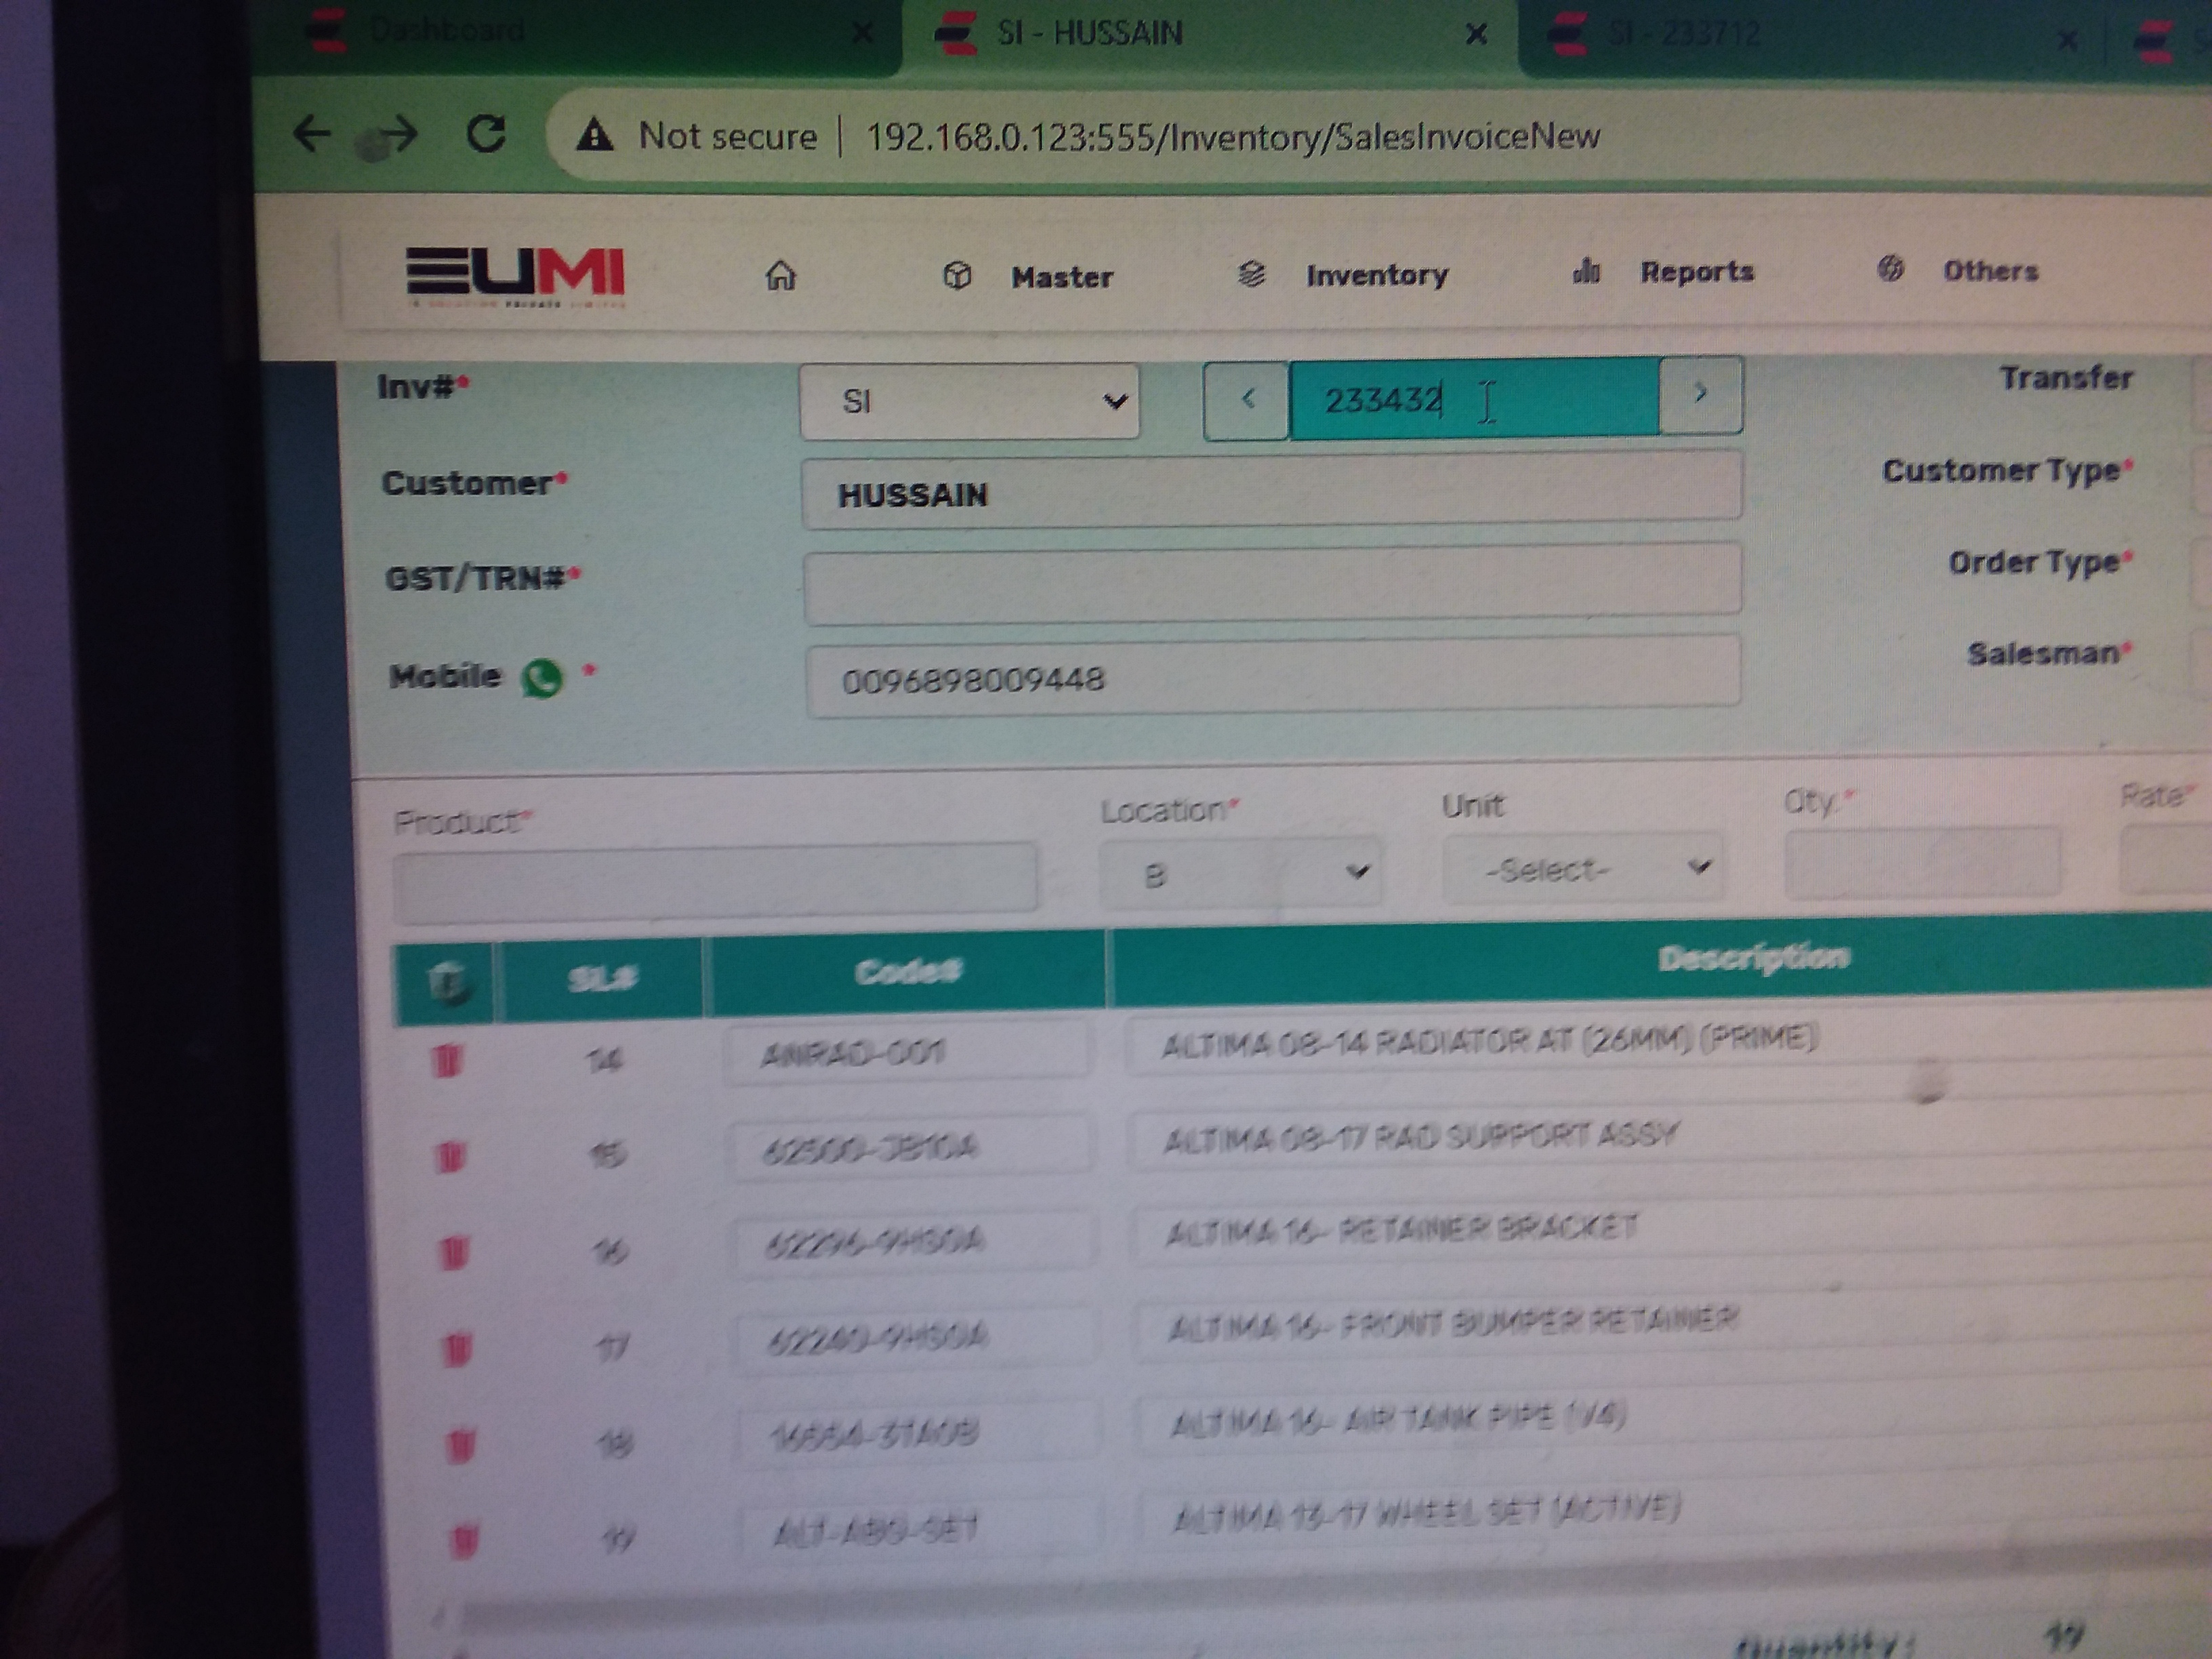The height and width of the screenshot is (1659, 2212).
Task: Open the SI invoice type dropdown
Action: [969, 401]
